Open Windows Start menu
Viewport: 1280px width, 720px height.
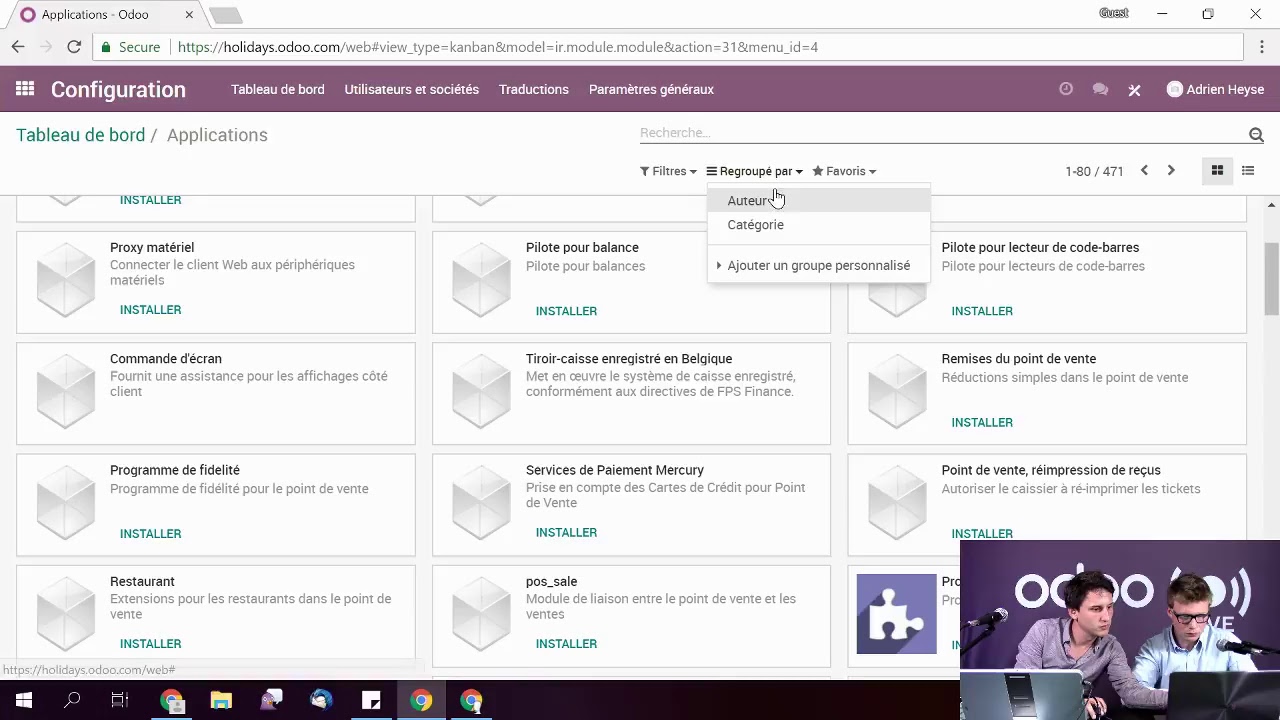coord(24,700)
